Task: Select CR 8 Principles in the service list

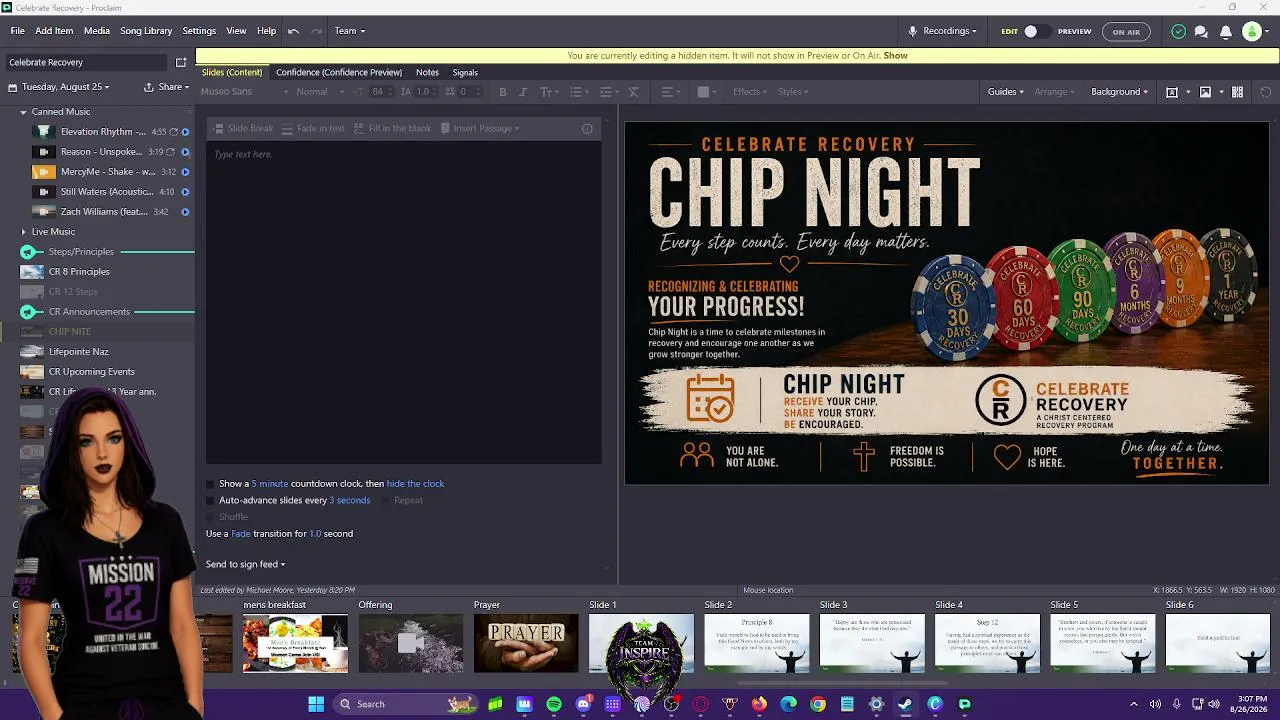Action: (x=79, y=272)
